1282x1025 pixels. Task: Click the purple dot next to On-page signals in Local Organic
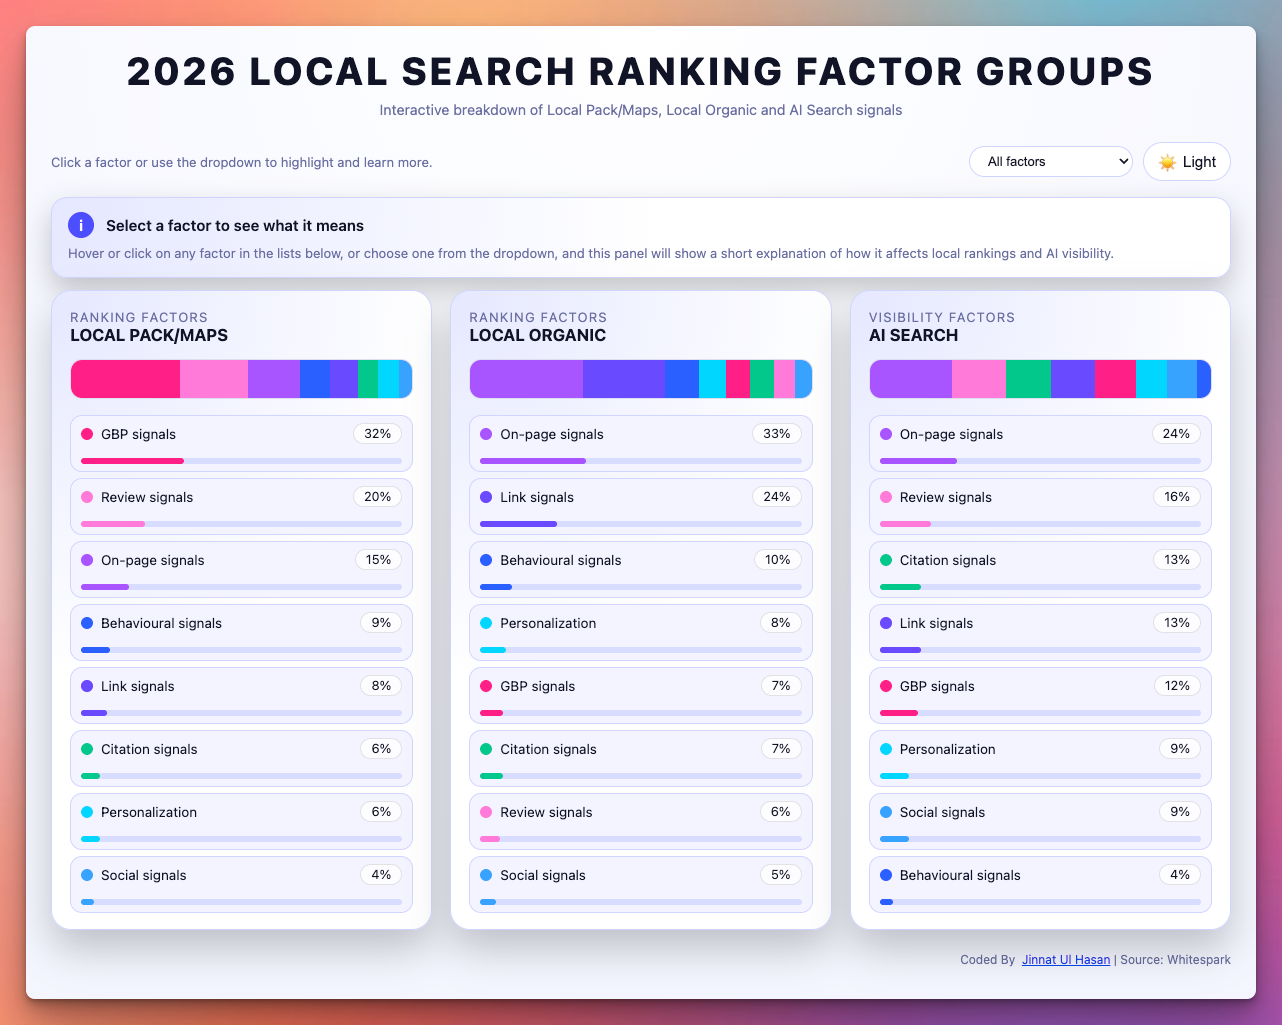(x=484, y=433)
